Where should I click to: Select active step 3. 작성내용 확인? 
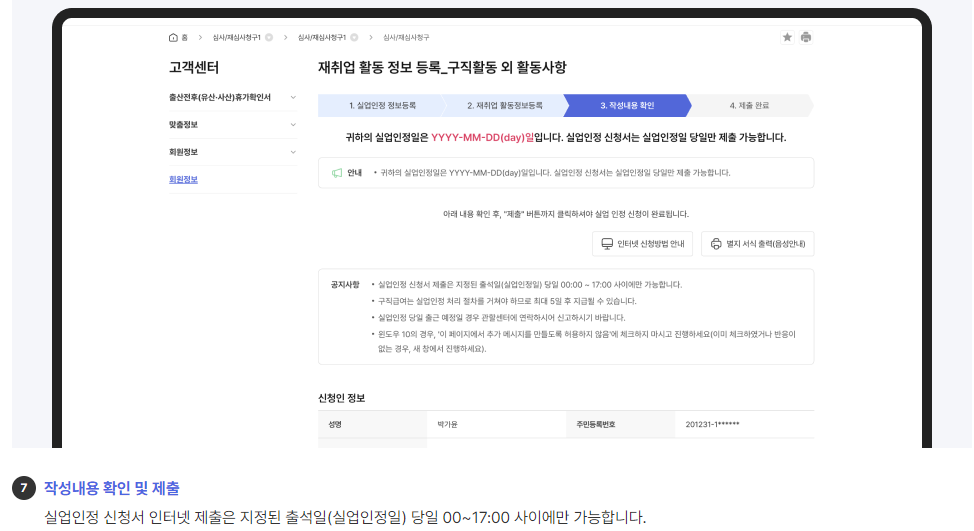(x=627, y=106)
